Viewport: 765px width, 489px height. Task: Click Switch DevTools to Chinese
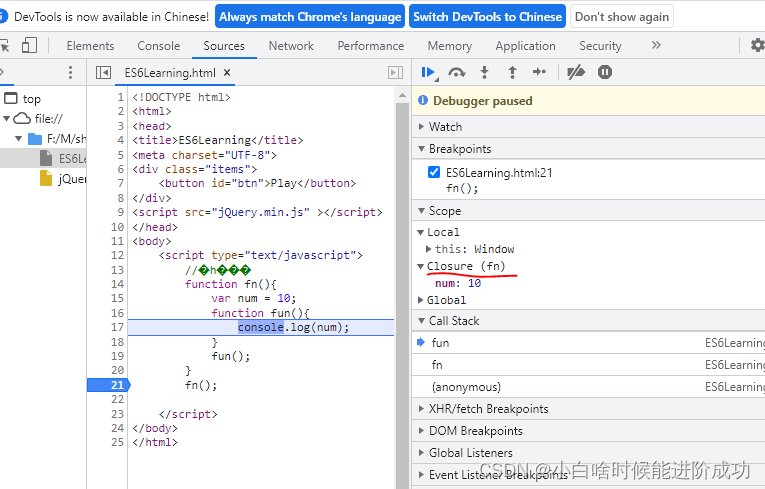point(487,17)
